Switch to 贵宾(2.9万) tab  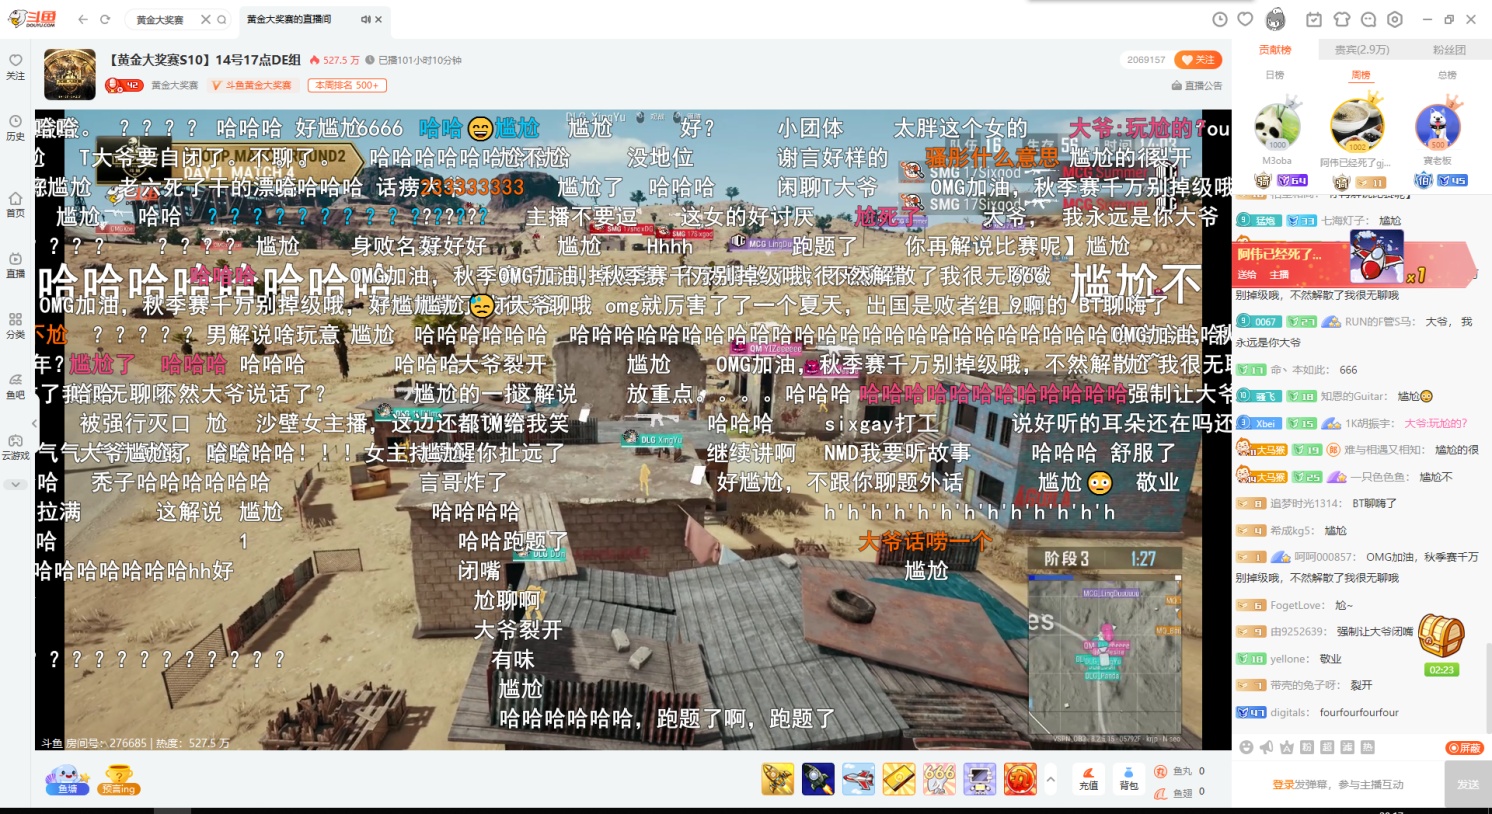coord(1362,50)
